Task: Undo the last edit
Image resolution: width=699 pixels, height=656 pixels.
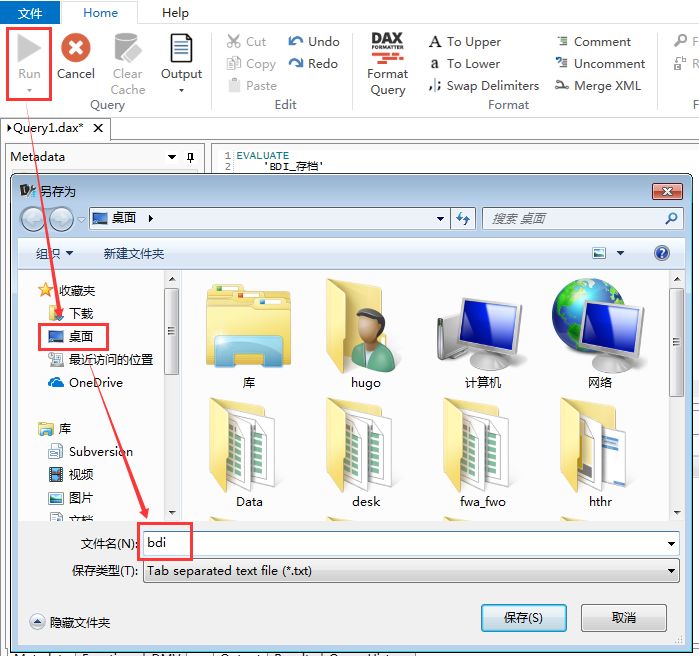Action: (x=314, y=41)
